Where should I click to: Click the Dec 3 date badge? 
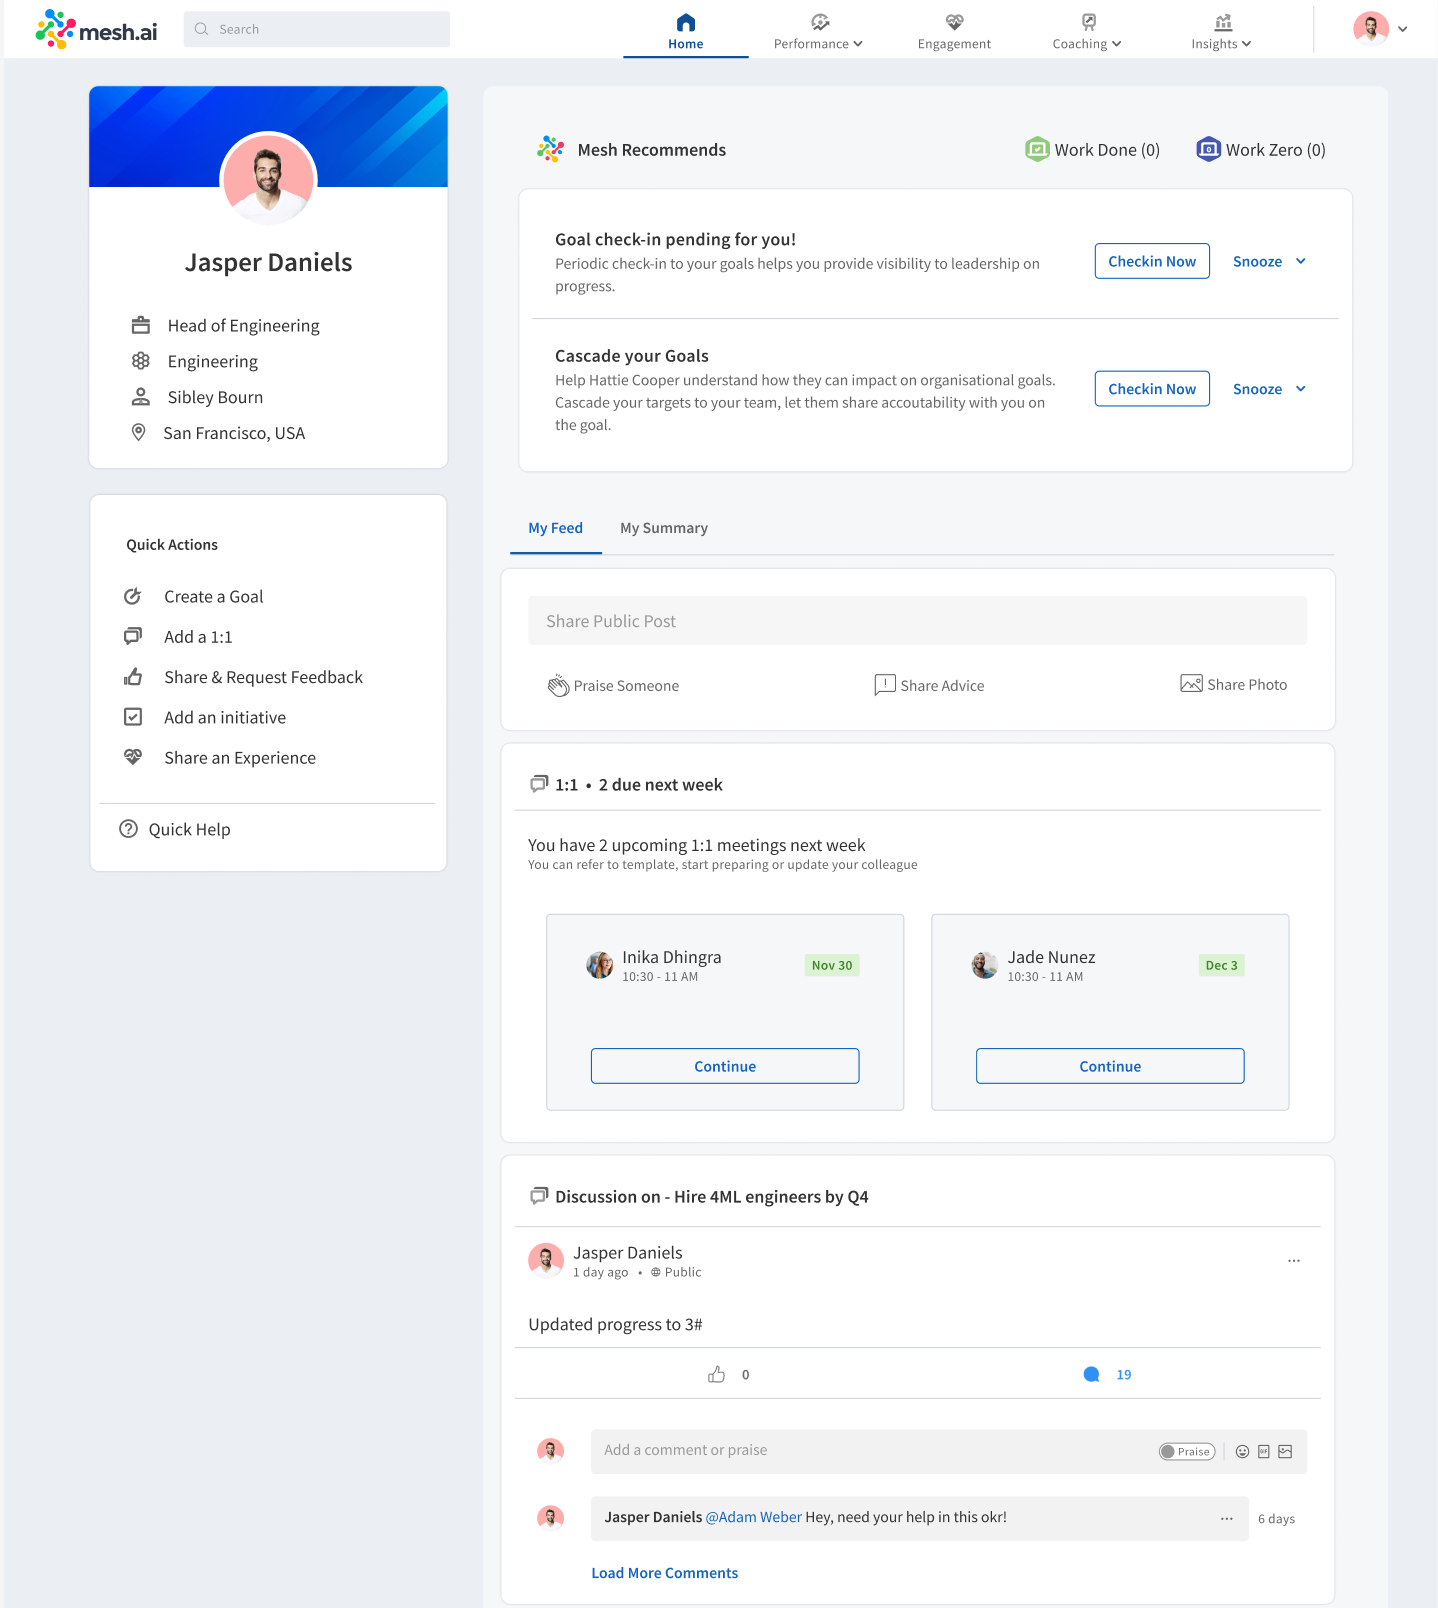1222,965
